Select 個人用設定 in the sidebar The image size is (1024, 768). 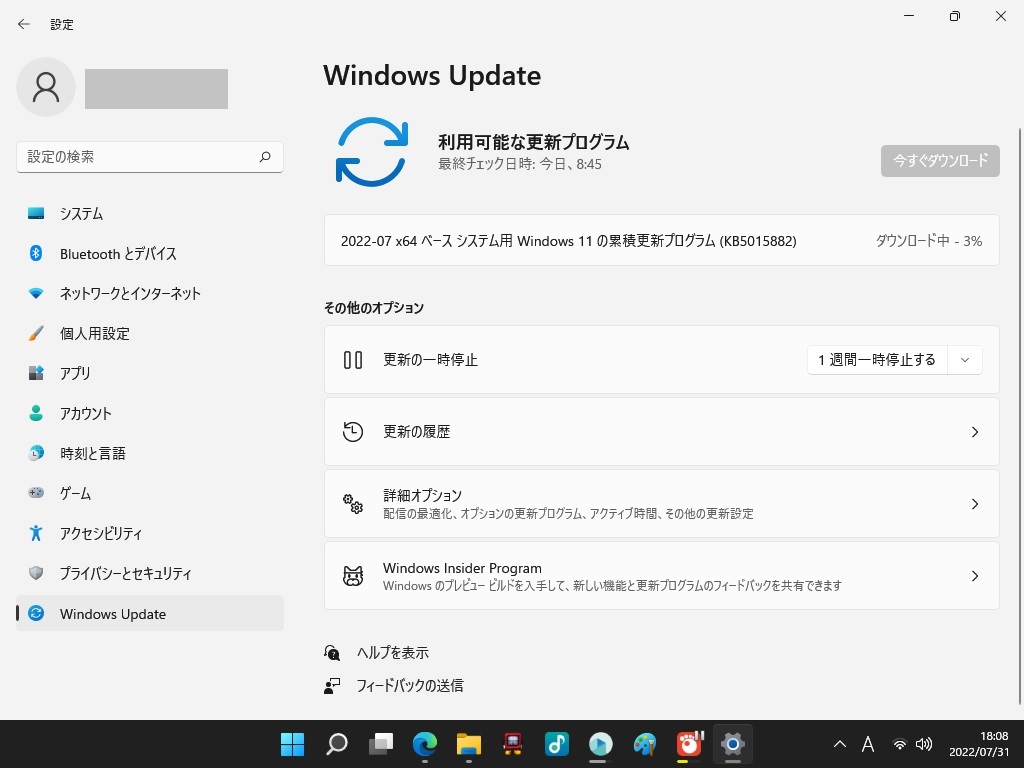point(150,333)
